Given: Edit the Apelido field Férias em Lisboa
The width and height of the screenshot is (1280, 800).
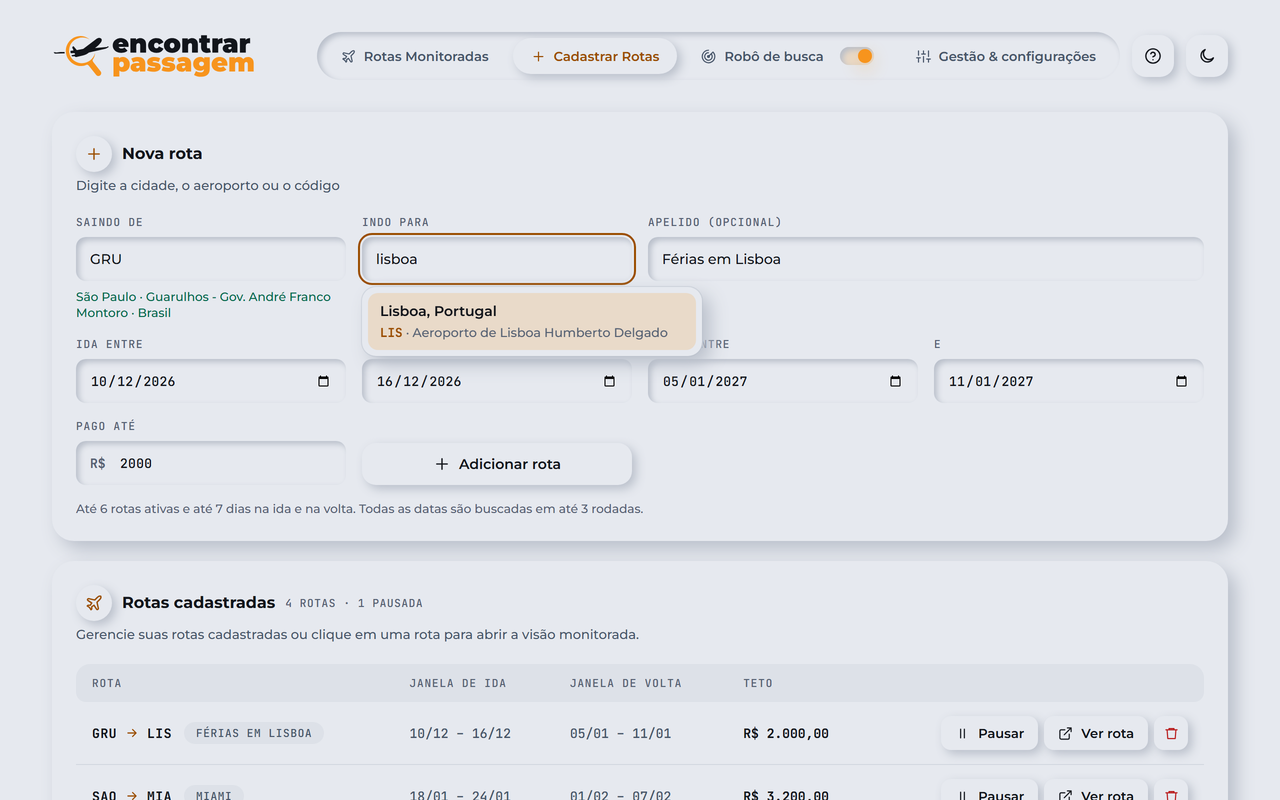Looking at the screenshot, I should pos(926,259).
